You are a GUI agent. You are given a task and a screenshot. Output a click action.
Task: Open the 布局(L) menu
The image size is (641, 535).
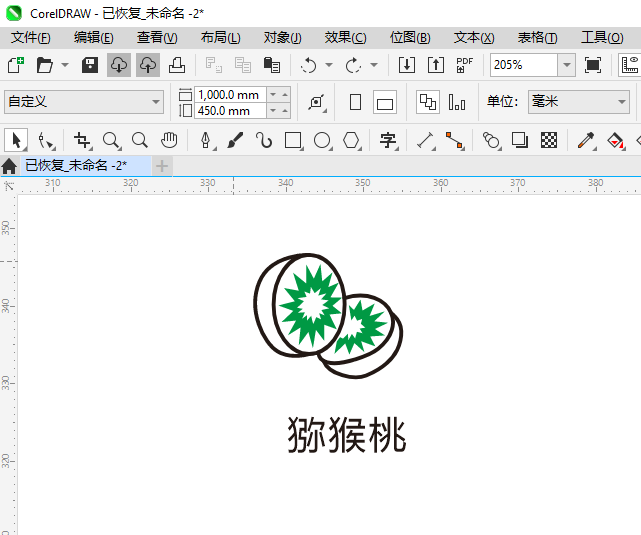220,38
